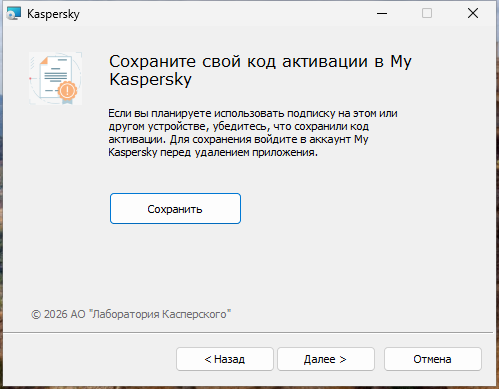
Task: Proceed with the Далее button
Action: pos(326,359)
